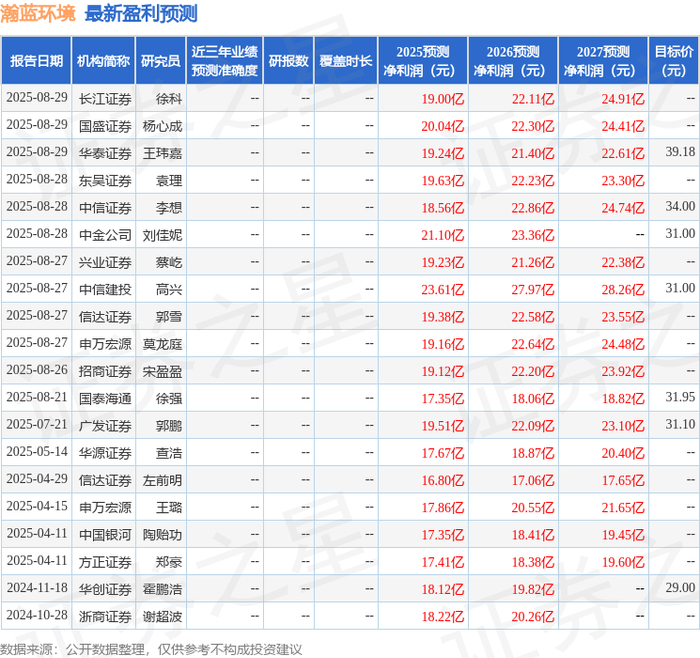This screenshot has height=658, width=700.
Task: Select the 长江证券 institution cell
Action: 105,99
